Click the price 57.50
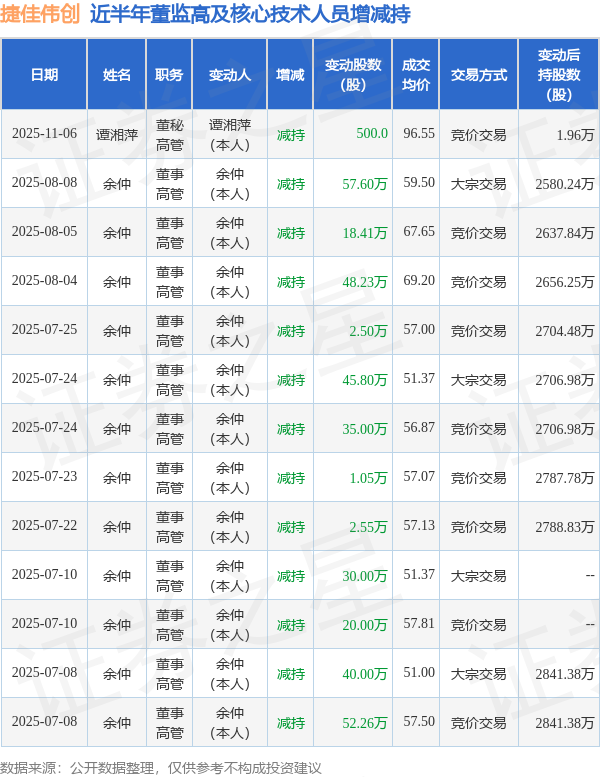The width and height of the screenshot is (600, 777). [x=419, y=722]
